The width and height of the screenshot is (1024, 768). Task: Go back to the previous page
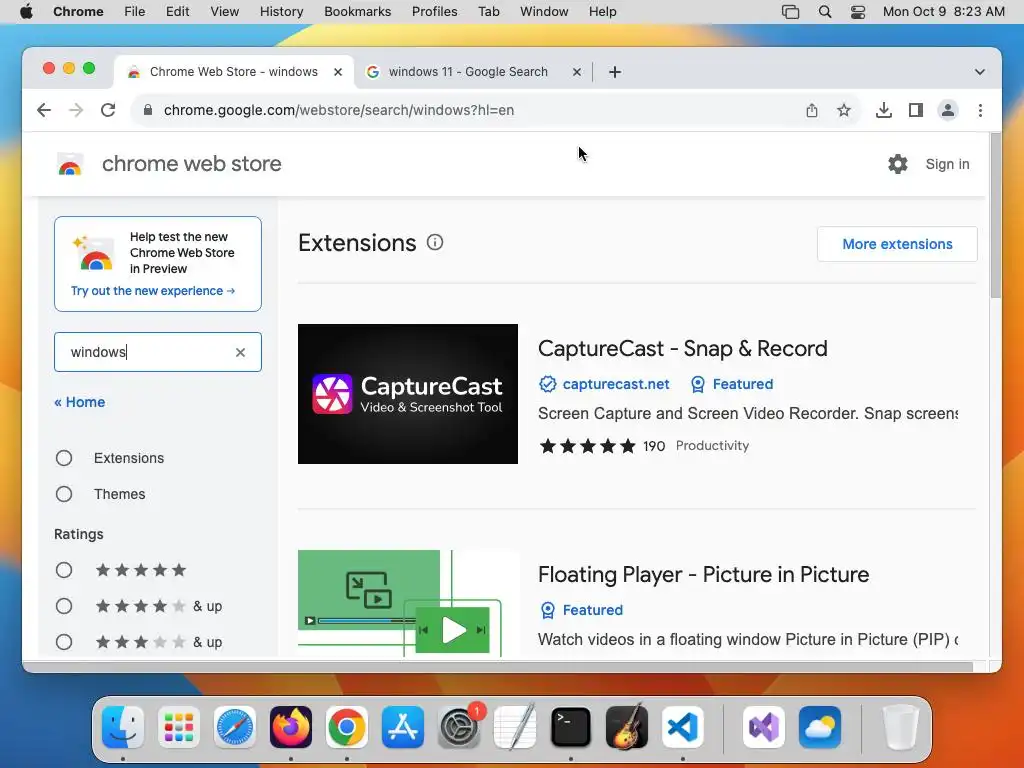pos(44,110)
